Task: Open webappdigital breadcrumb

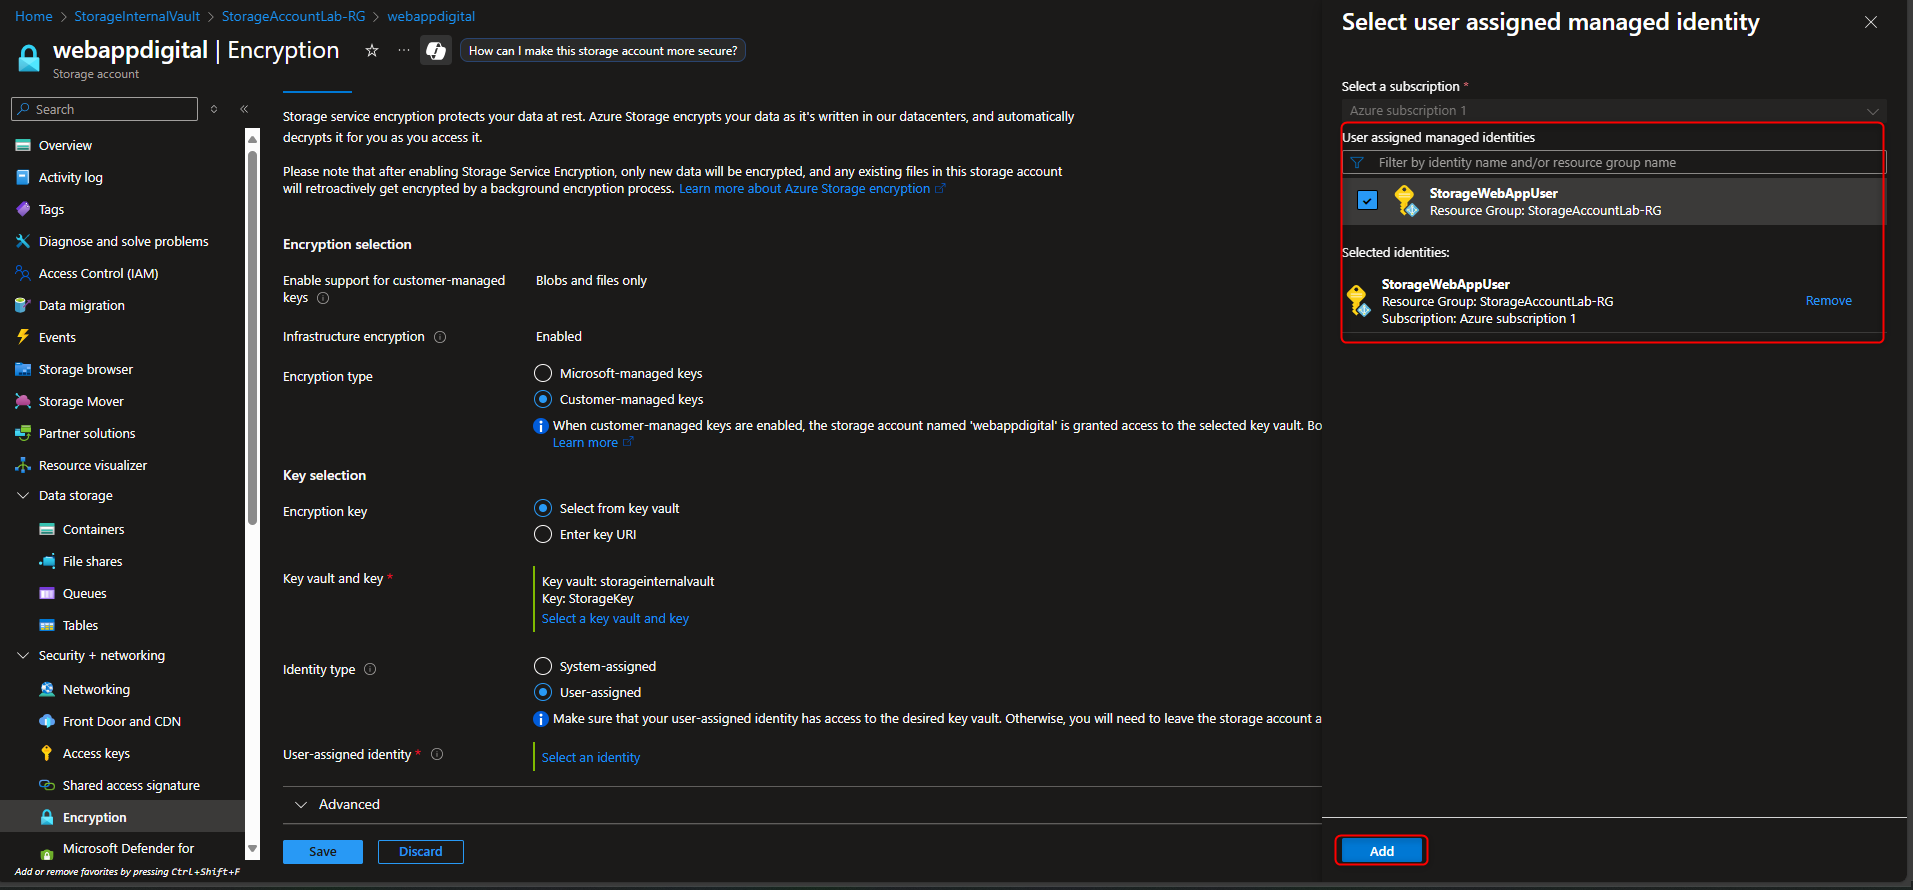Action: click(431, 16)
